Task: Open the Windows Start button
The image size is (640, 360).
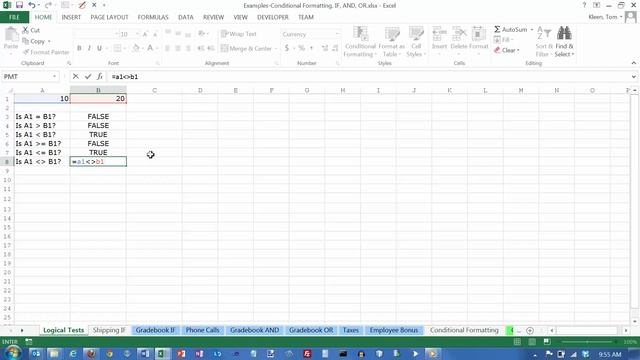Action: 12,353
